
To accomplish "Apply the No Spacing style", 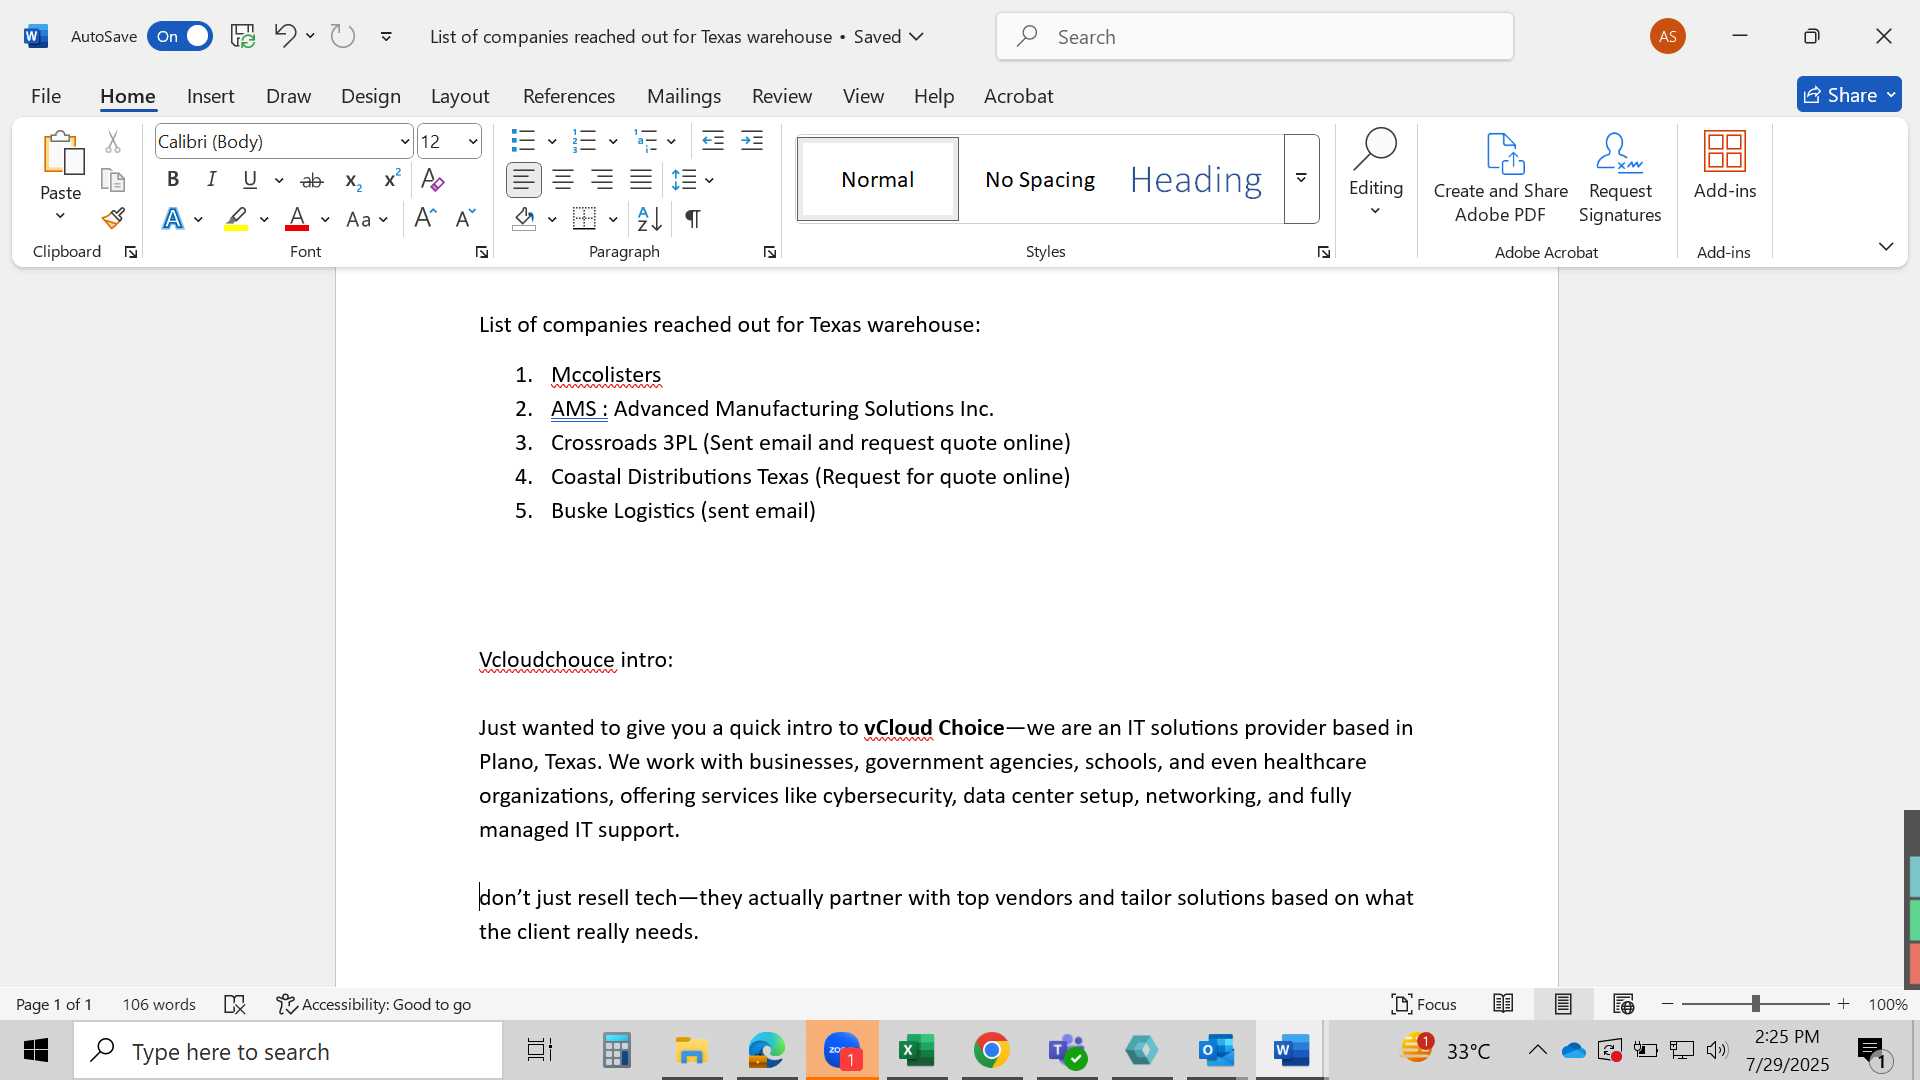I will click(x=1040, y=179).
